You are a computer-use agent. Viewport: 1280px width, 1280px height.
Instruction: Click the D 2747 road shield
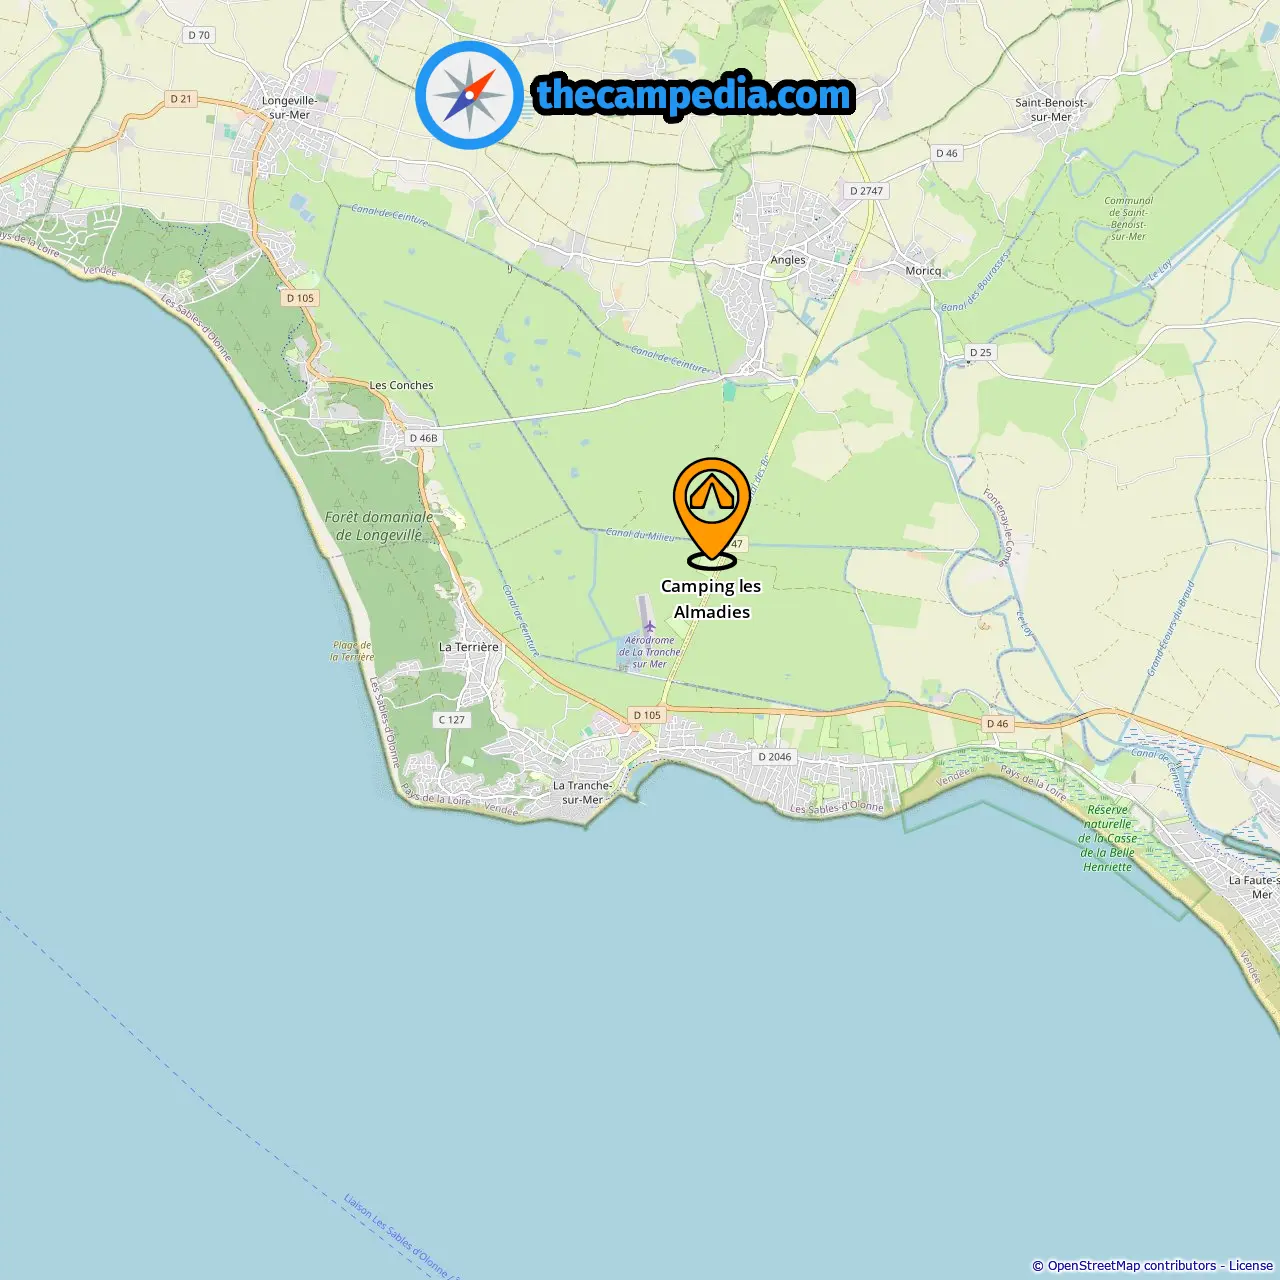click(866, 191)
